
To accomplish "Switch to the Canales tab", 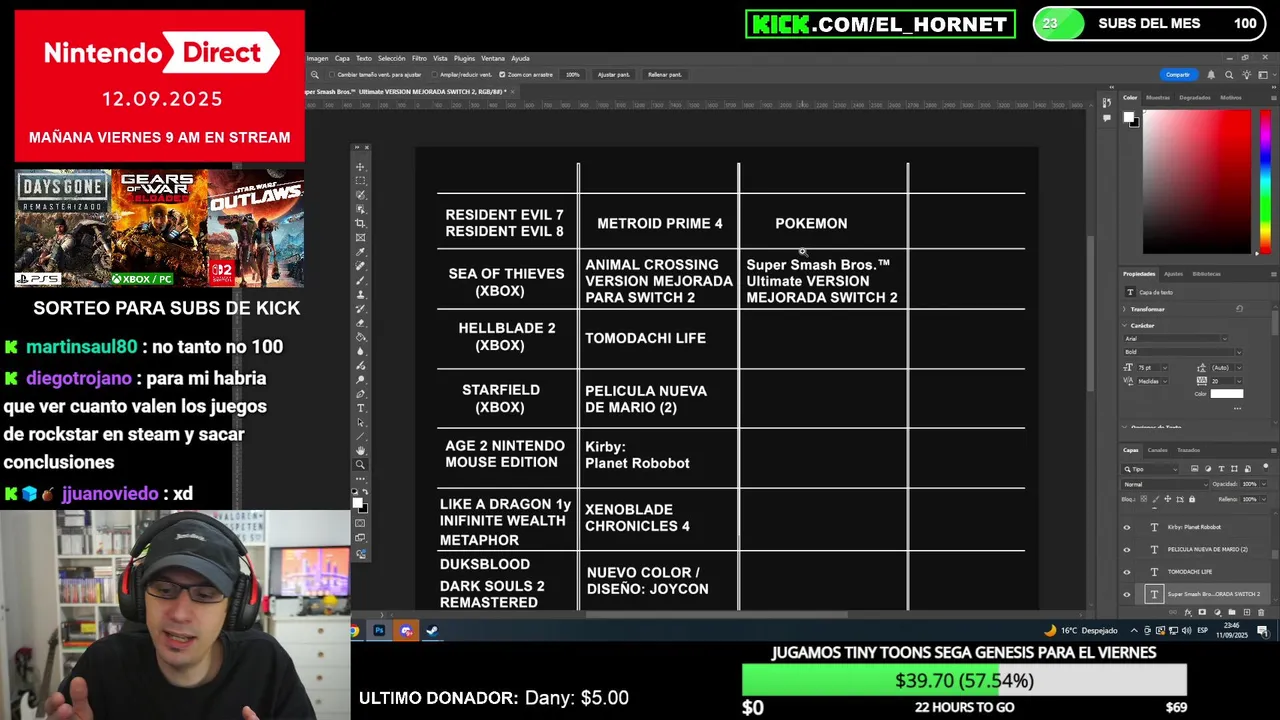I will pos(1157,450).
